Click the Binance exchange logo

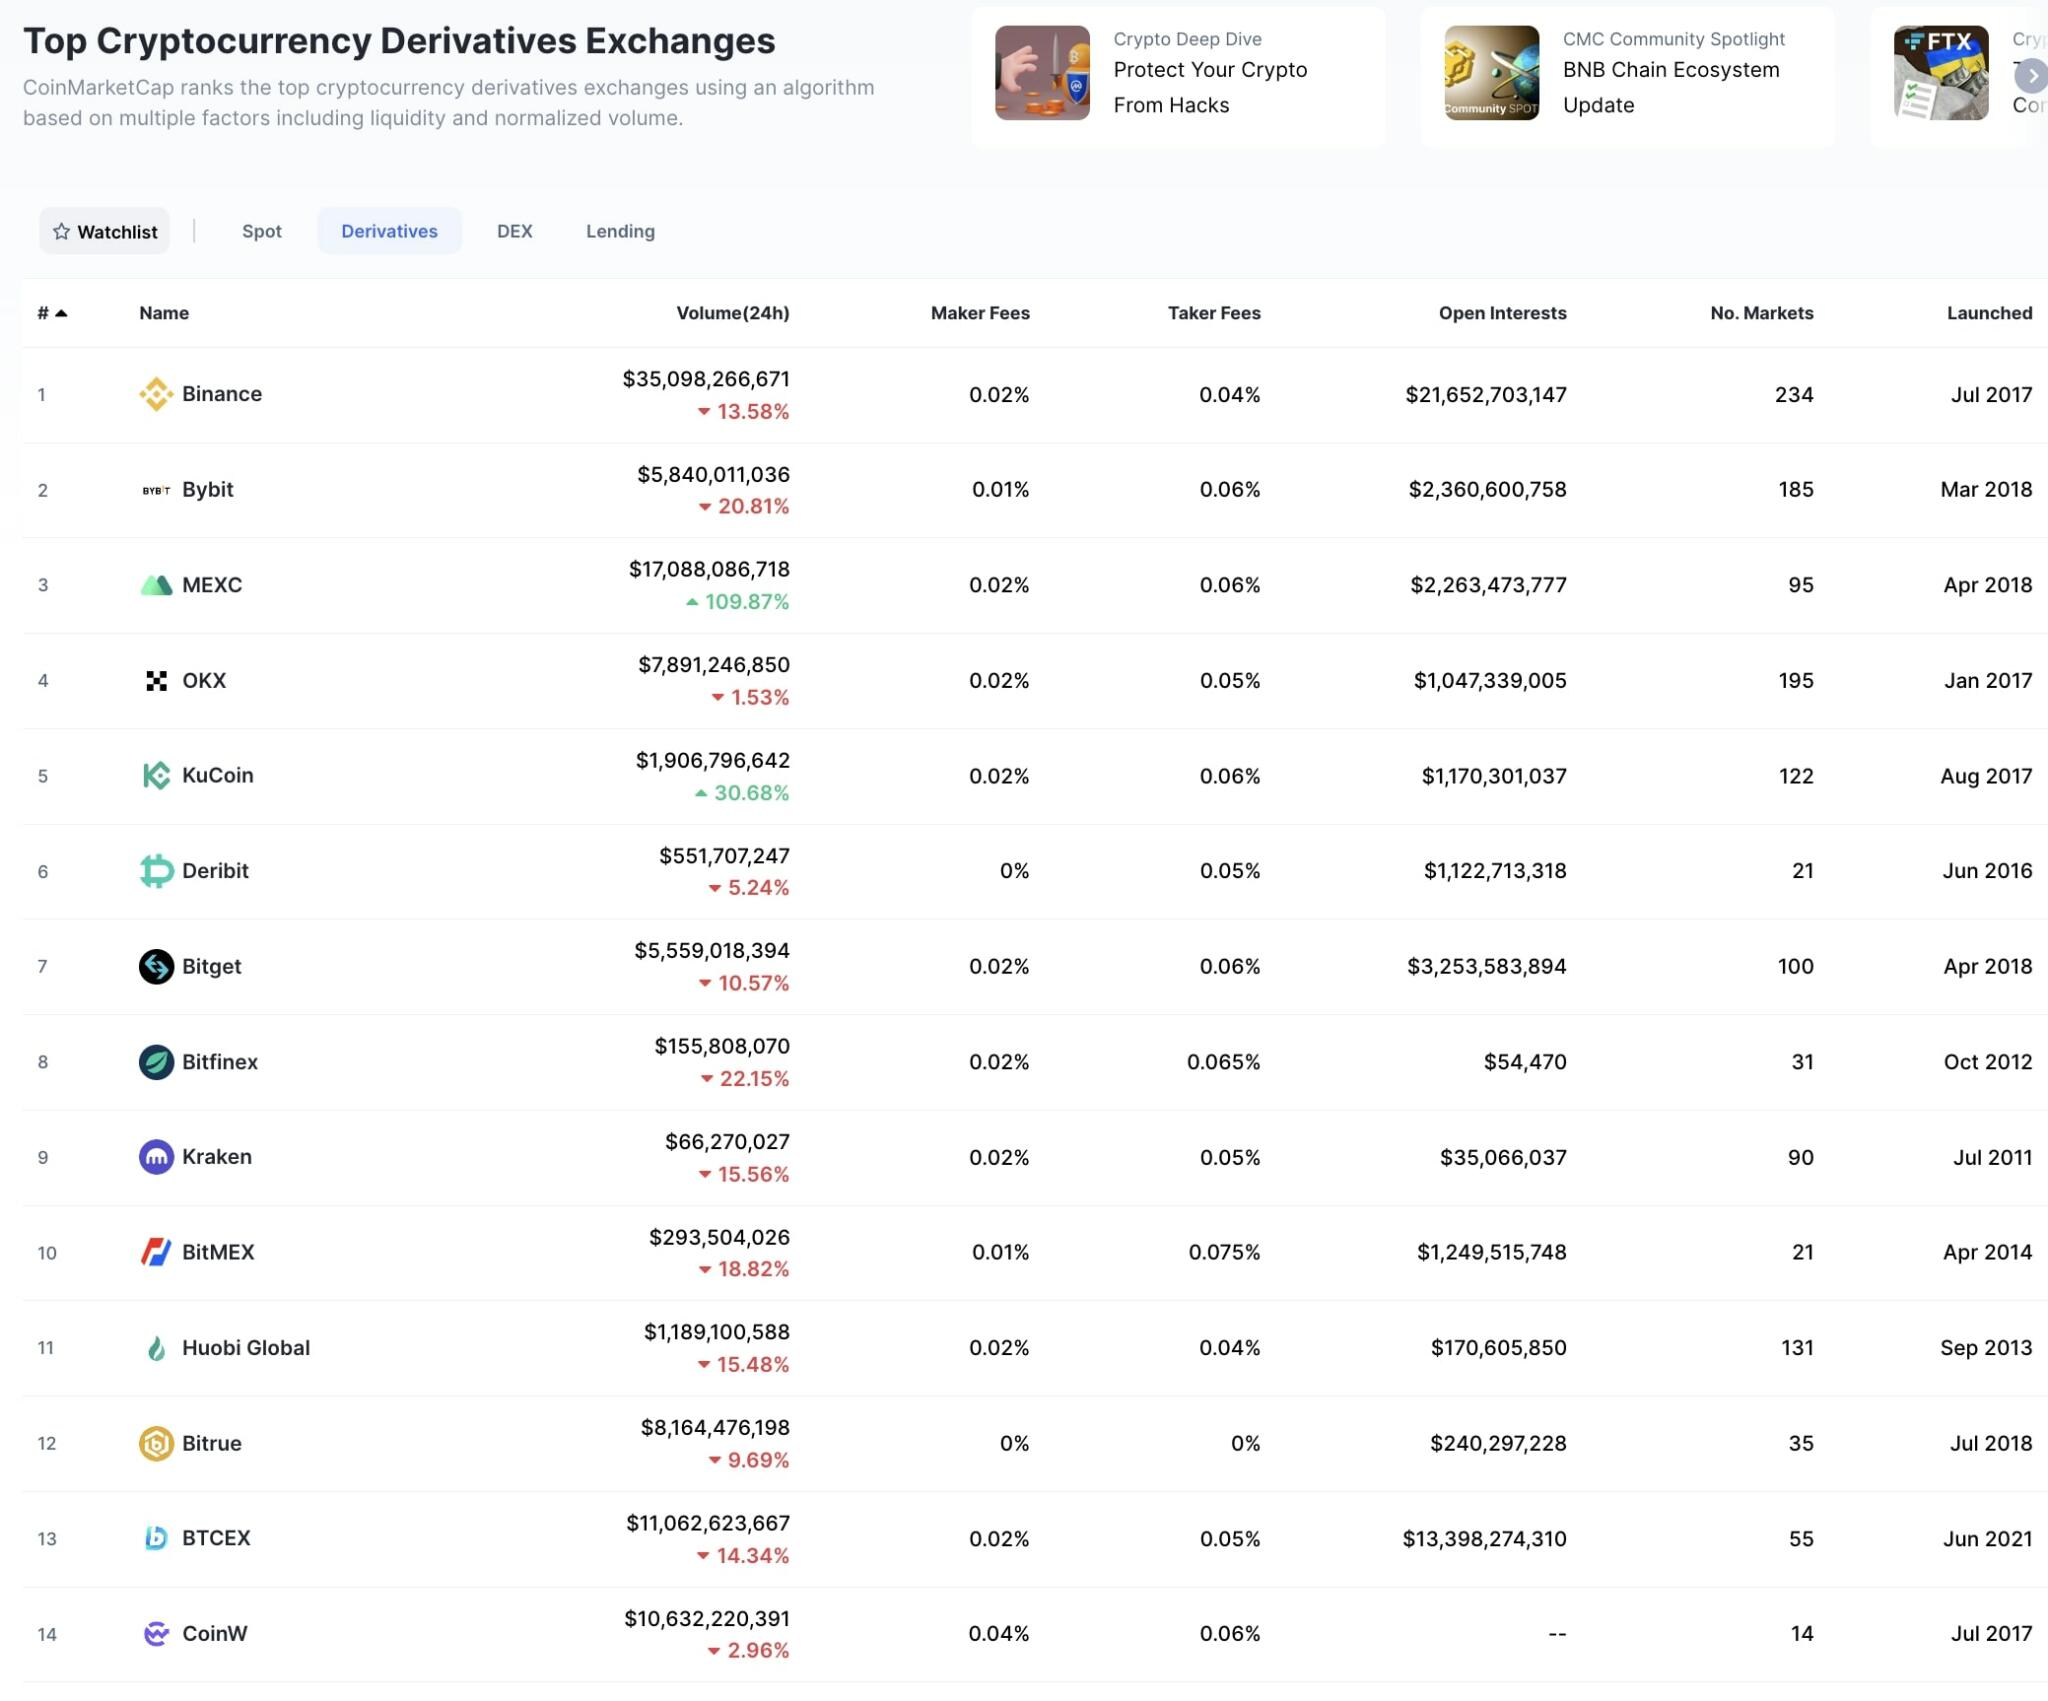click(156, 394)
